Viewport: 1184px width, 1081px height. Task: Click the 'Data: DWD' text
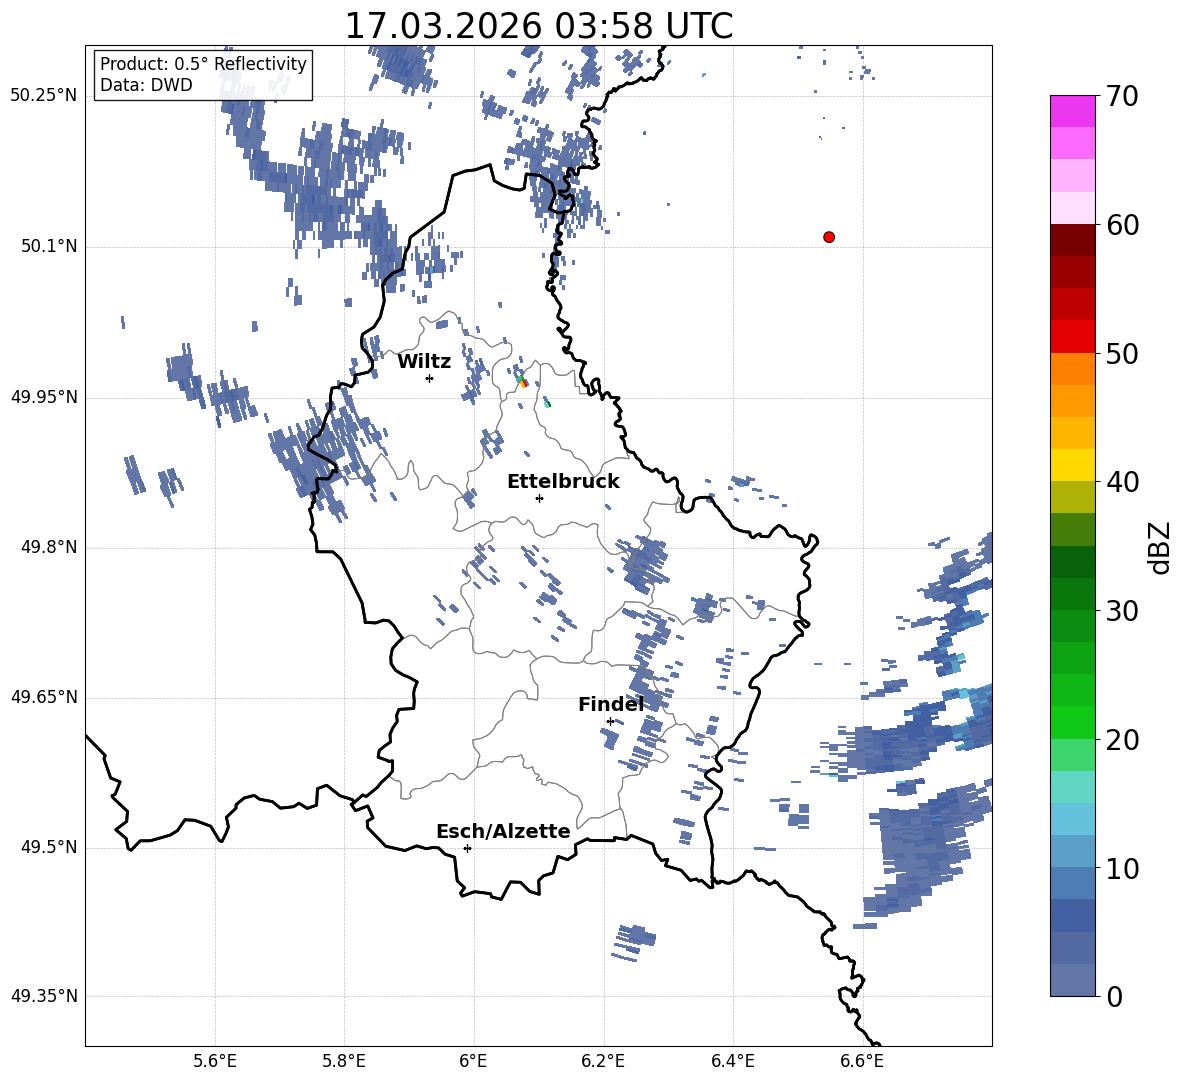point(146,85)
